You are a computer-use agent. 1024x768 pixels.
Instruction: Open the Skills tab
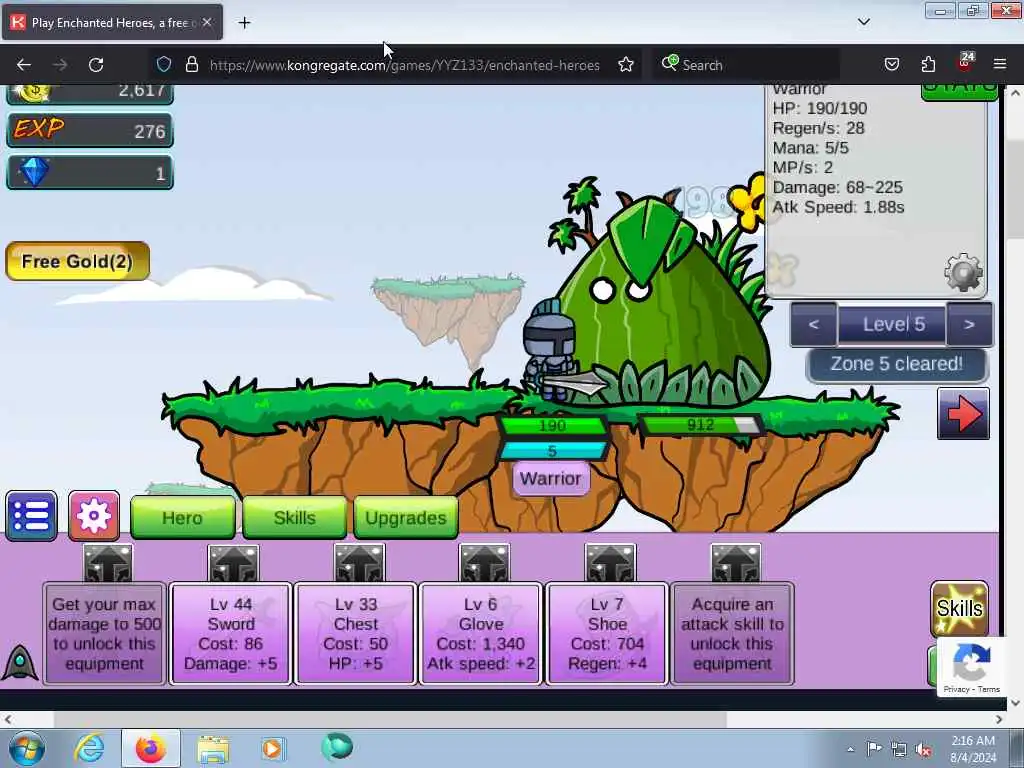pyautogui.click(x=295, y=518)
